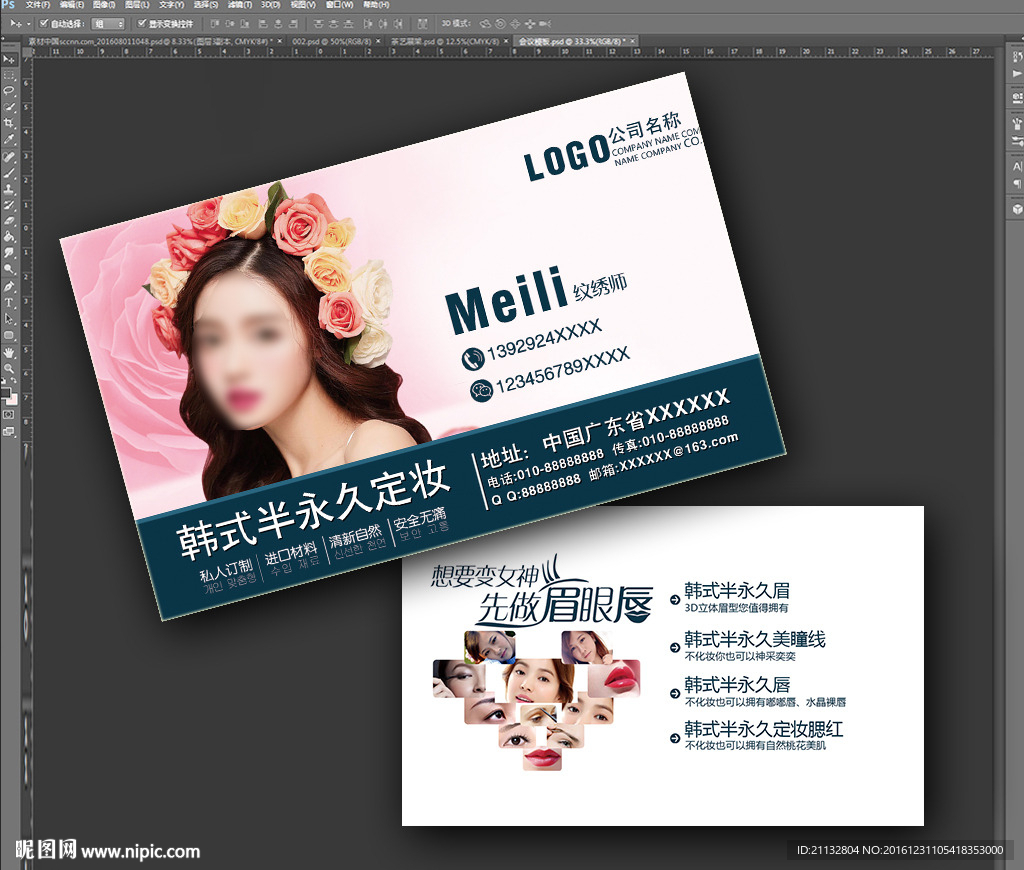
Task: Select the Path Selection tool
Action: [x=8, y=319]
